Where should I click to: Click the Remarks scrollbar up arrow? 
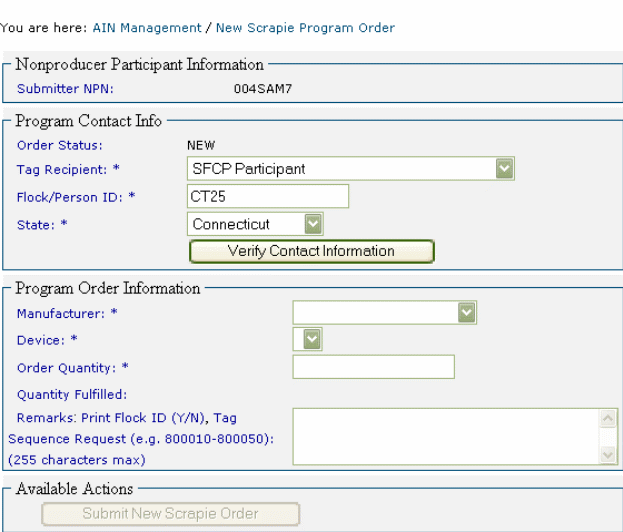coord(608,417)
